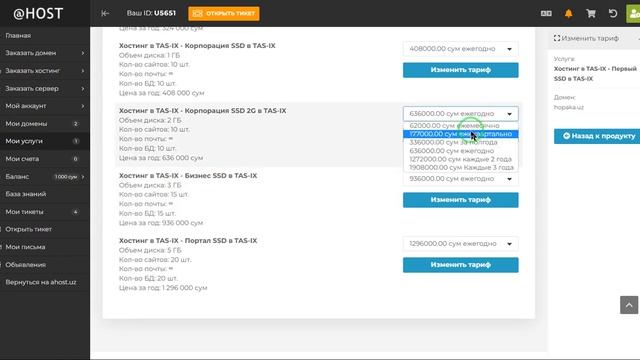The width and height of the screenshot is (640, 360).
Task: Open the 936000.00 сум ежегодно dropdown
Action: pos(460,179)
